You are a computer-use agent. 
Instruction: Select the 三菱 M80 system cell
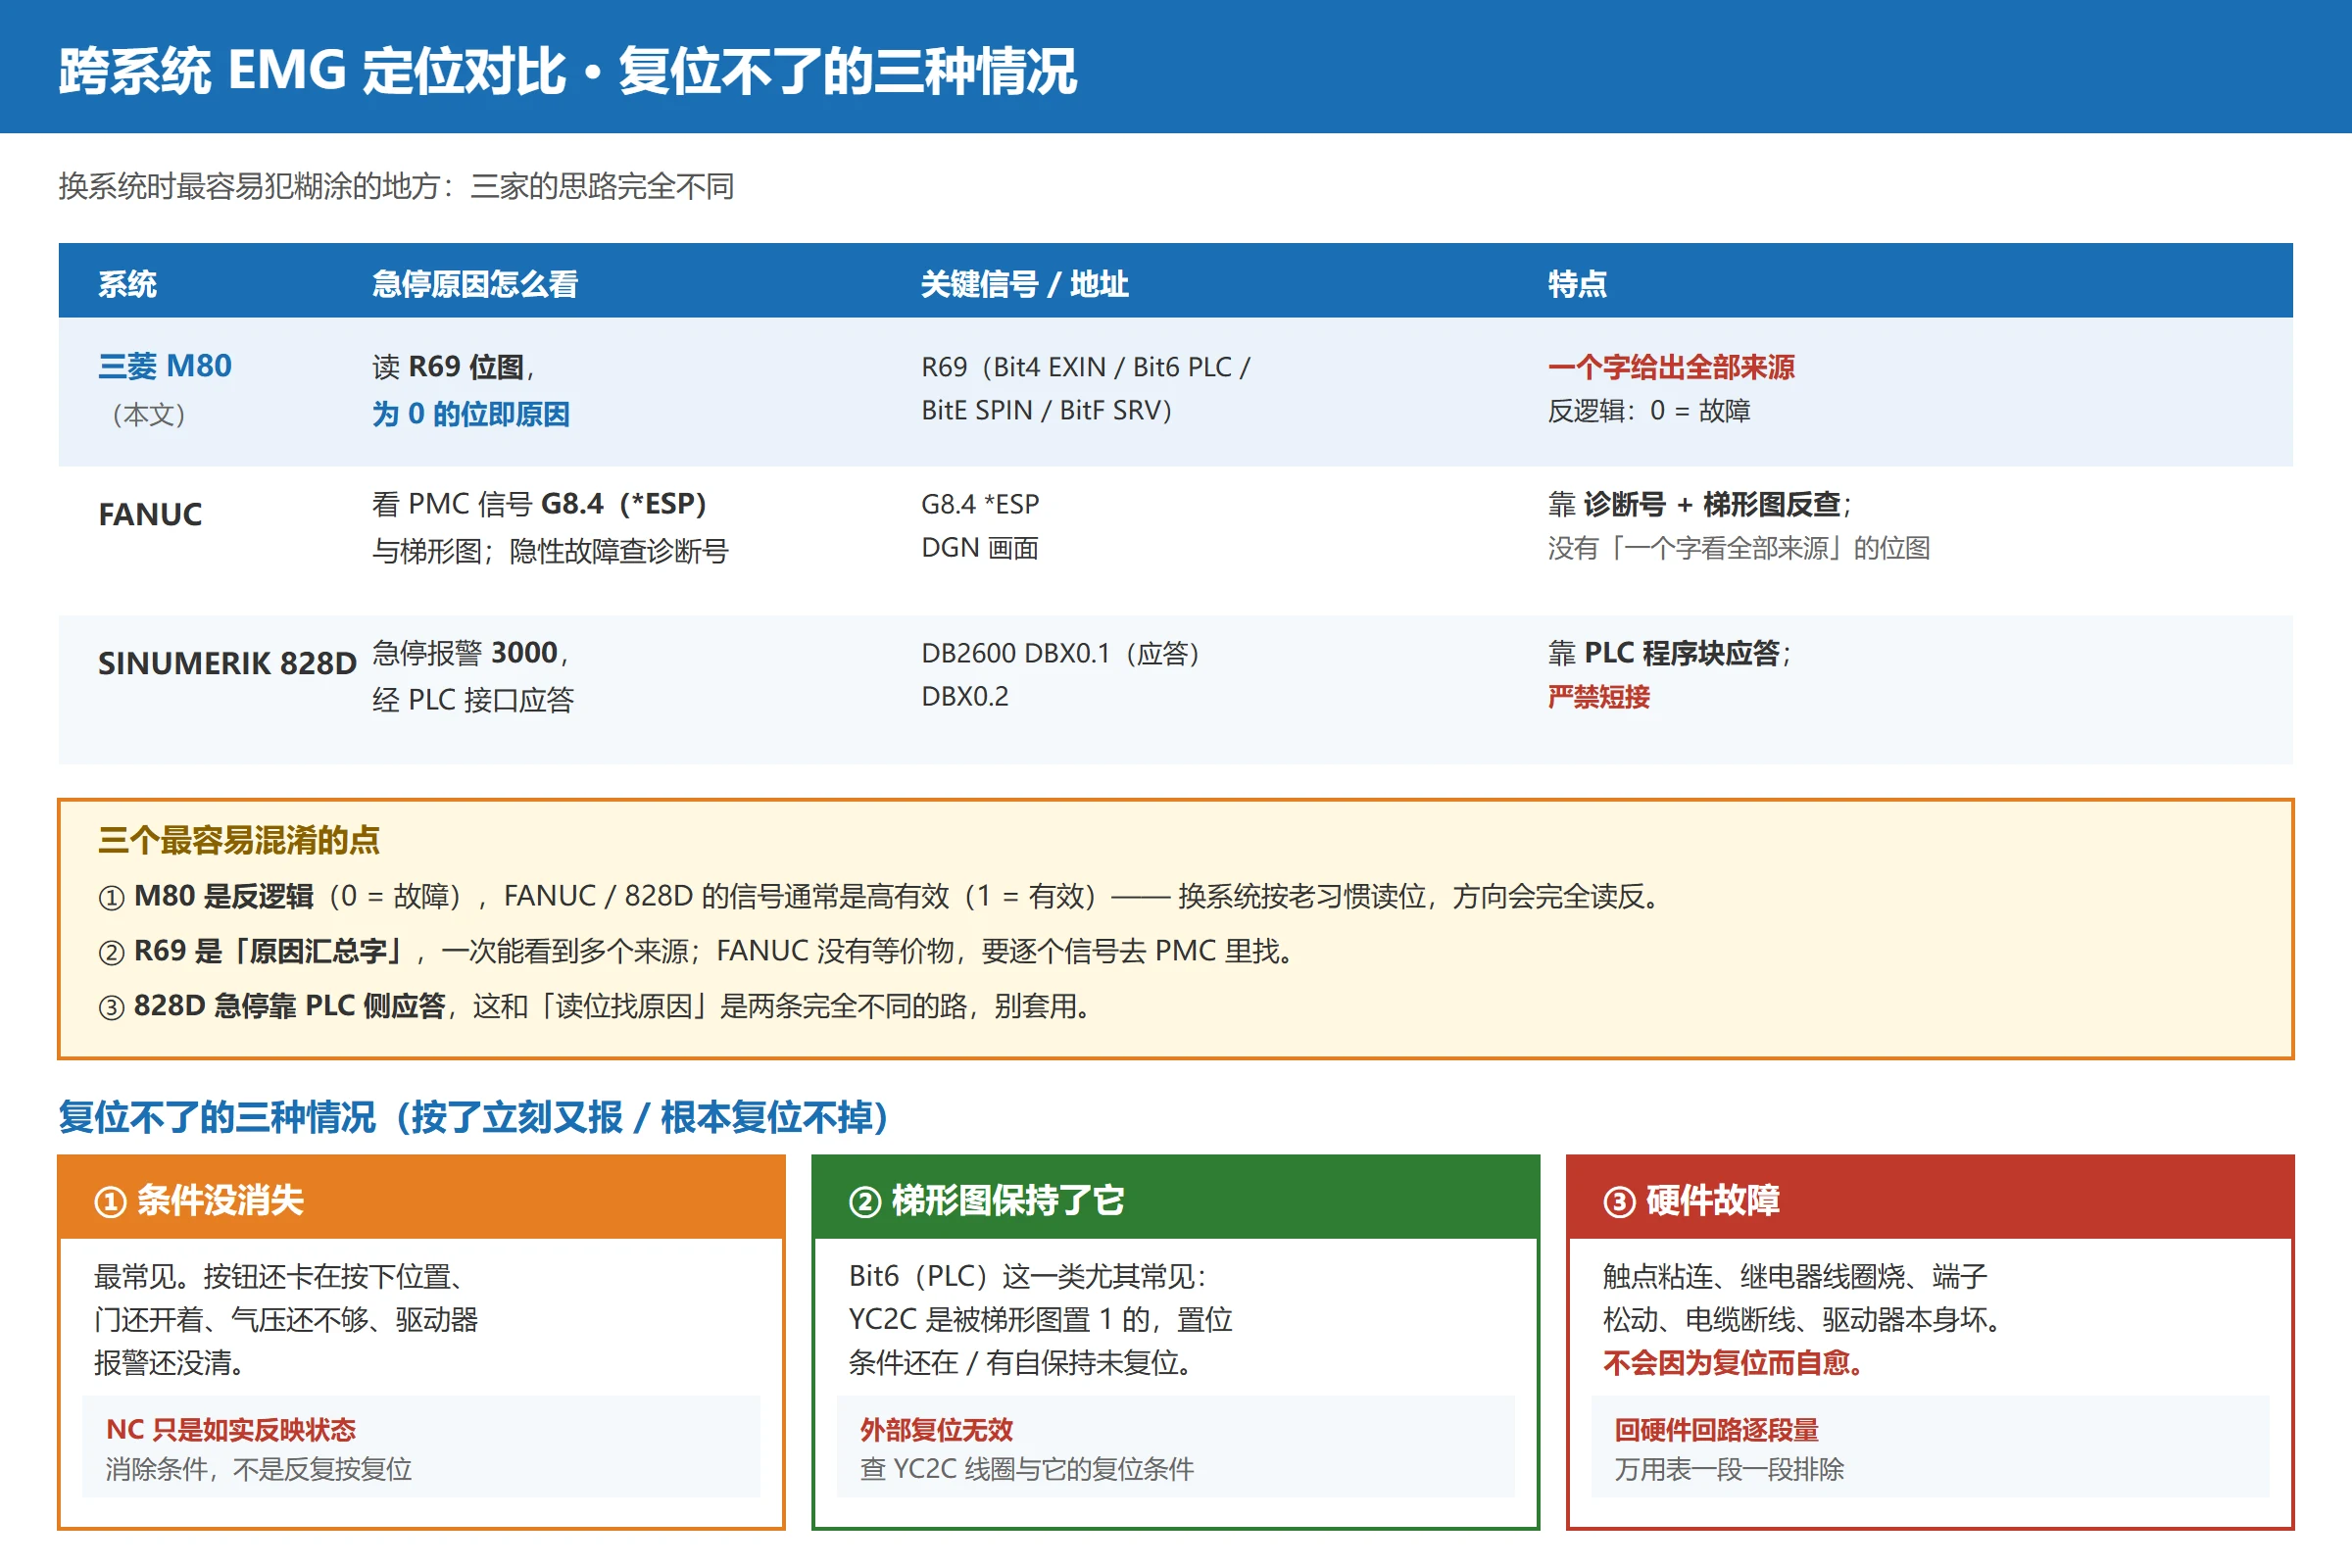click(x=165, y=366)
